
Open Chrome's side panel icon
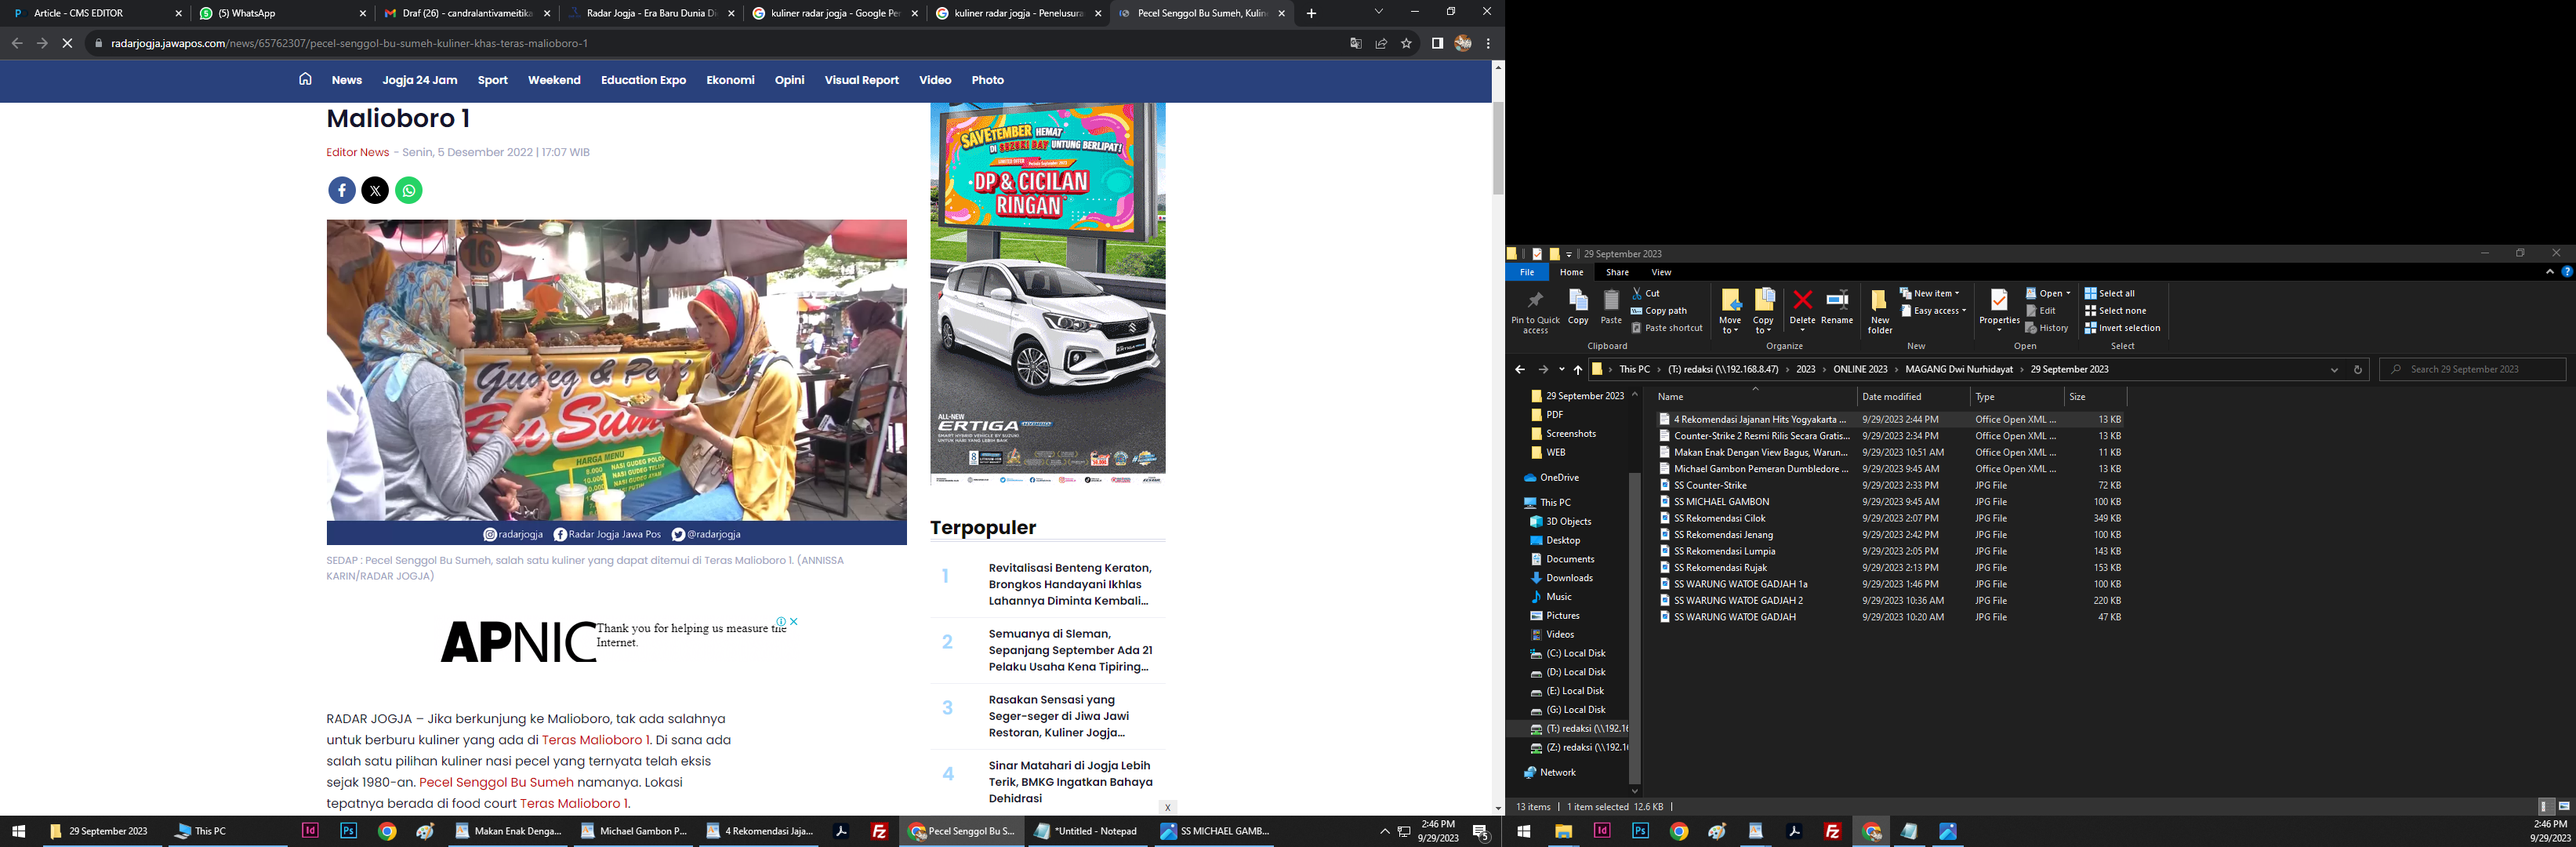[x=1437, y=43]
